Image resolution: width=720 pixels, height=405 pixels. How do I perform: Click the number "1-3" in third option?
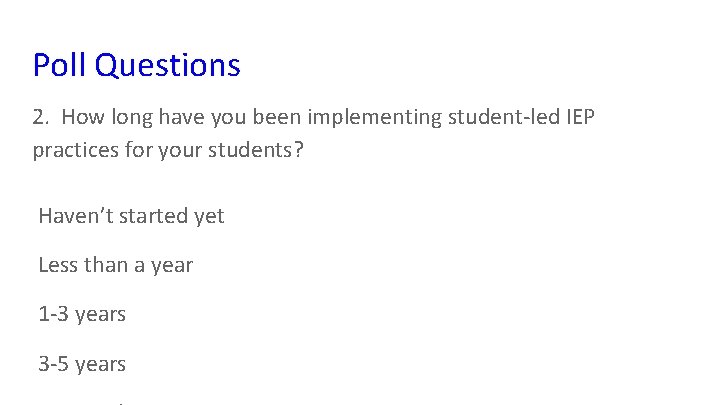click(x=54, y=314)
